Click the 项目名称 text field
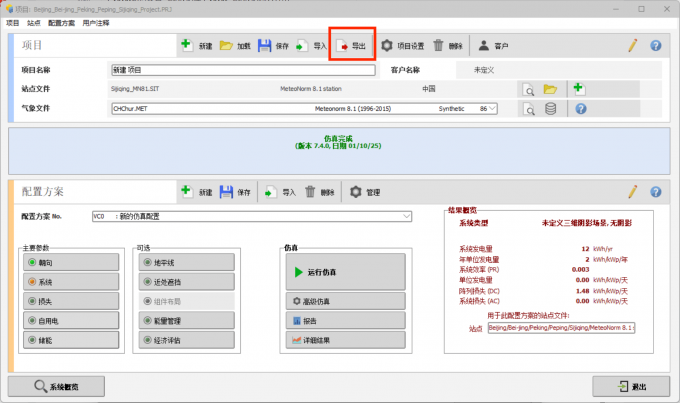The height and width of the screenshot is (403, 680). point(243,70)
